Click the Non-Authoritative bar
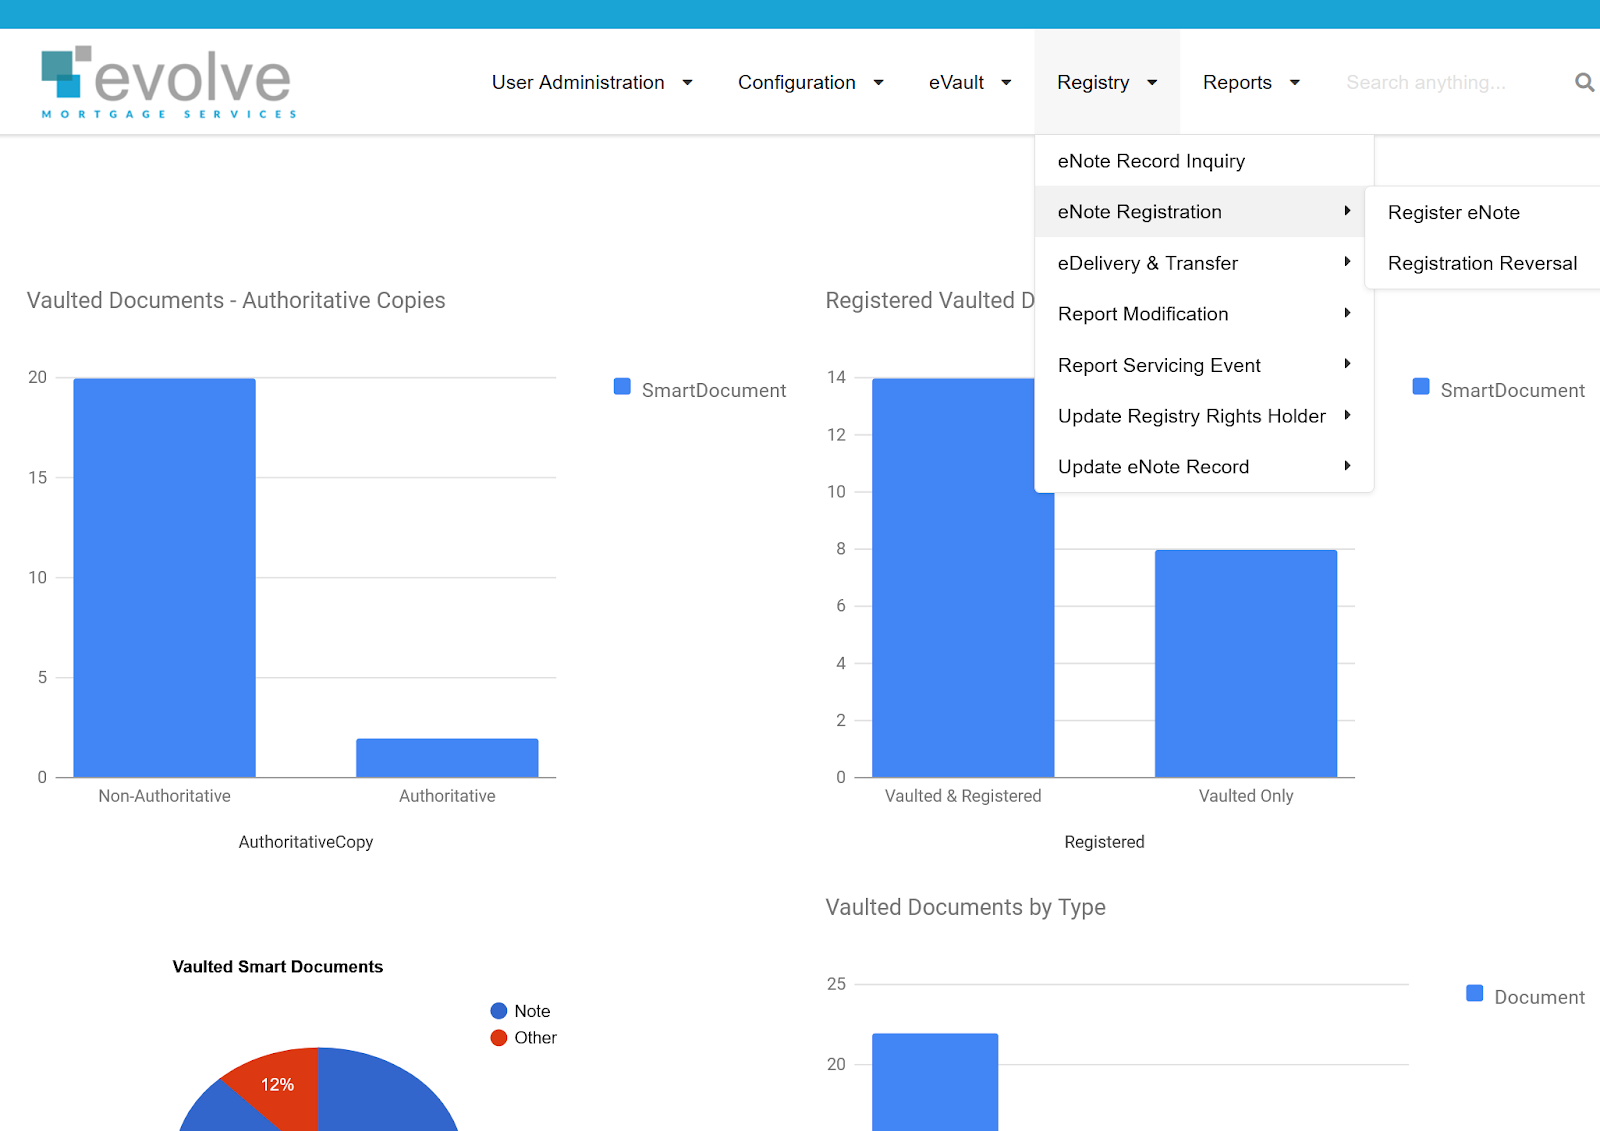 coord(165,578)
